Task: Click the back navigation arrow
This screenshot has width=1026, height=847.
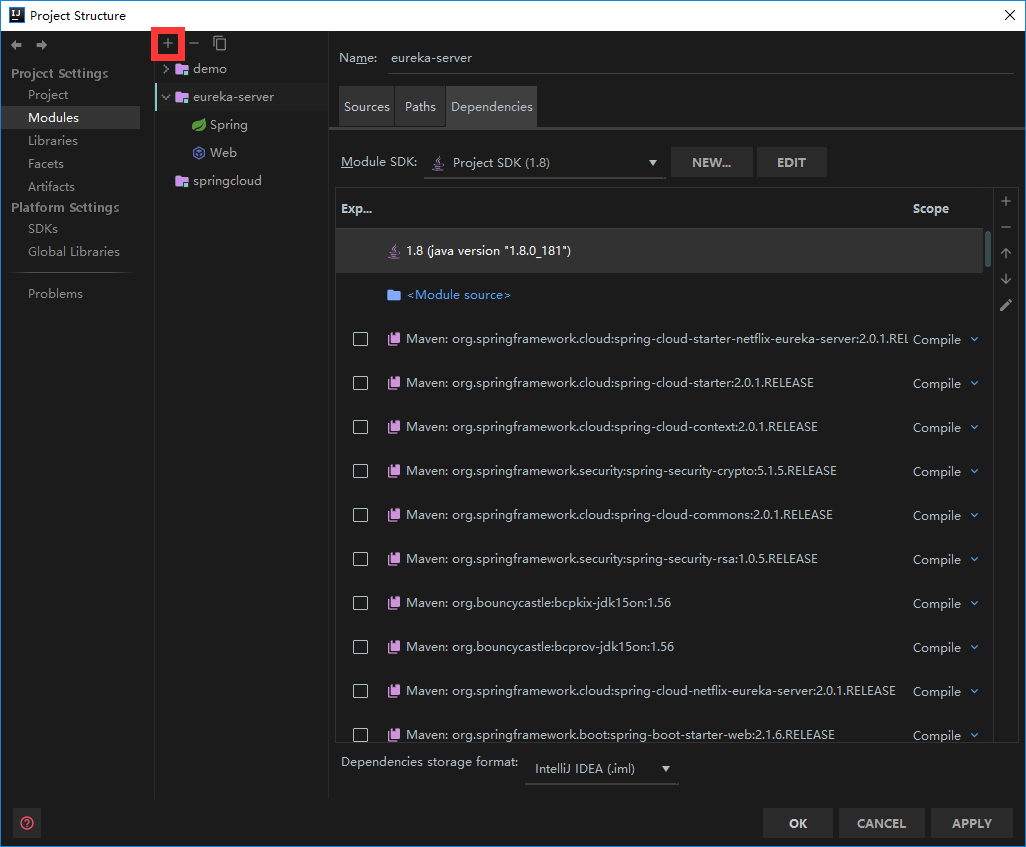Action: [x=15, y=44]
